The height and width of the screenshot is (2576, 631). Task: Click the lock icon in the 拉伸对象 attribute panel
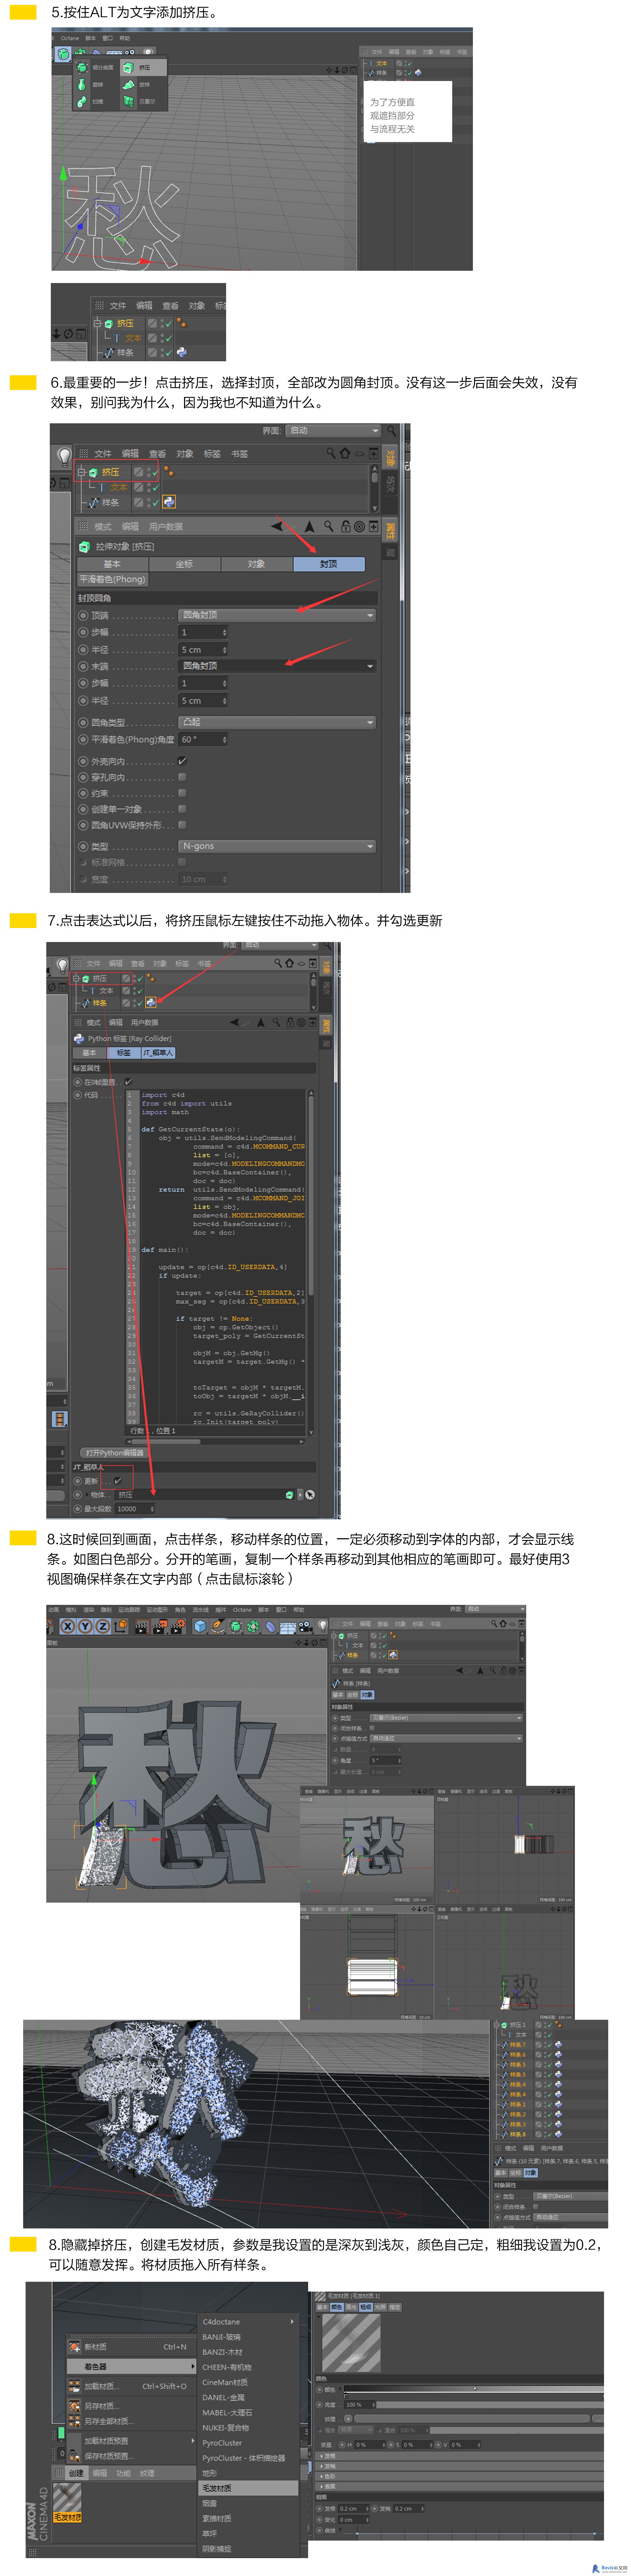tap(346, 526)
